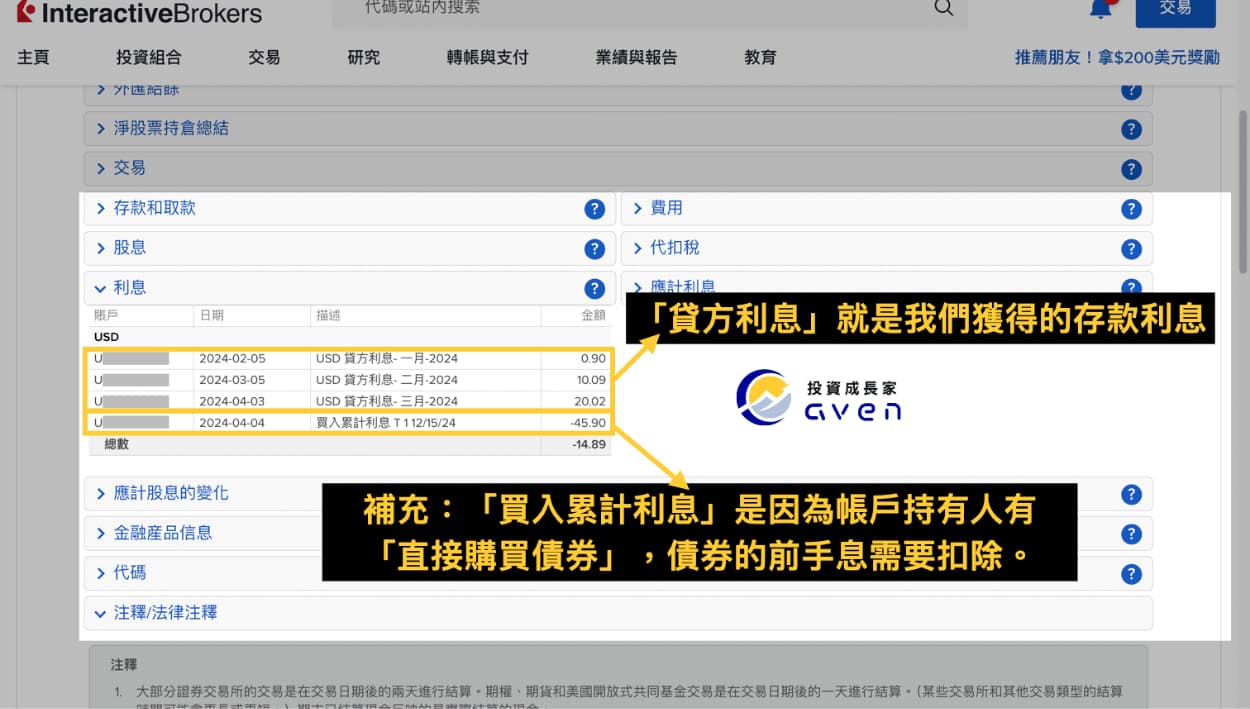This screenshot has width=1250, height=709.
Task: Click the total value -14.89
Action: click(588, 444)
